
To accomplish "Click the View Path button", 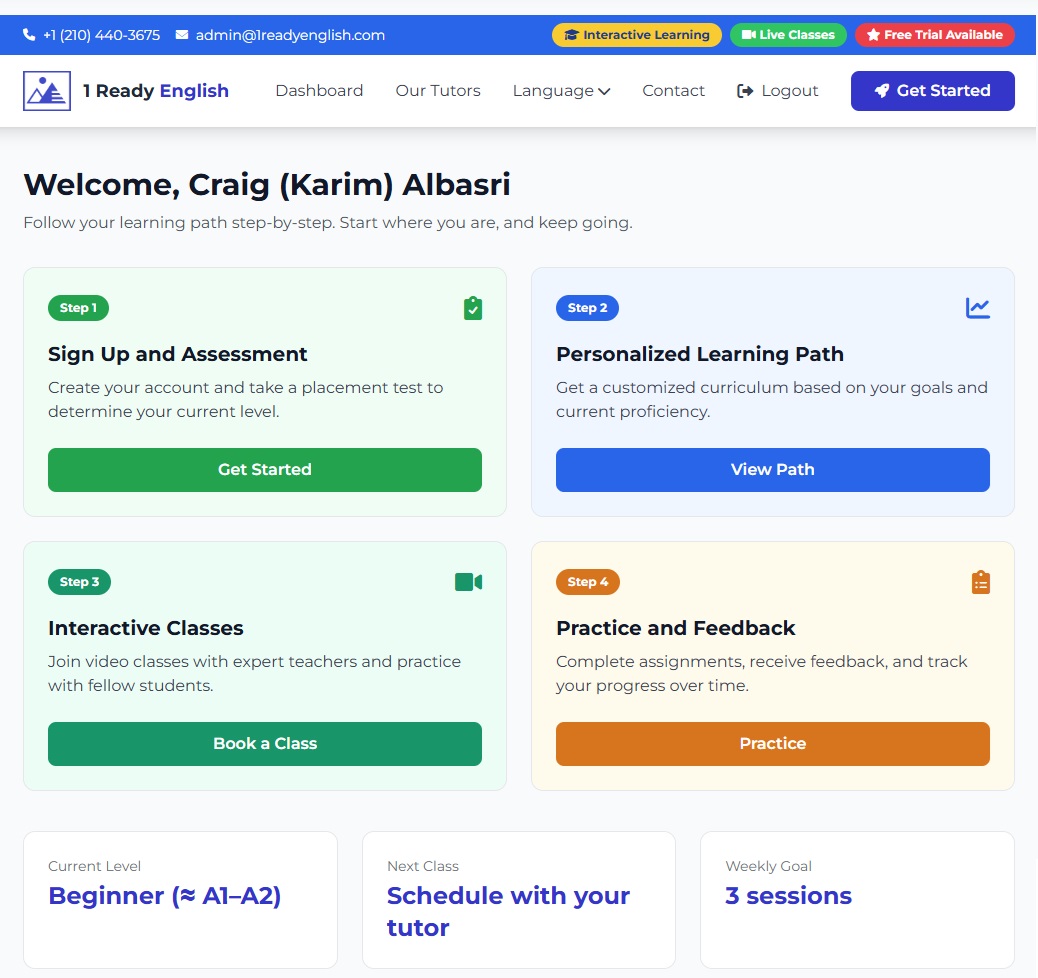I will coord(773,469).
